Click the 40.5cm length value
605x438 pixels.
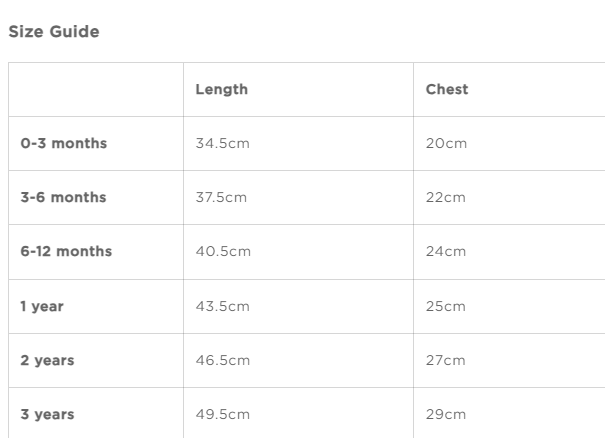(x=223, y=251)
